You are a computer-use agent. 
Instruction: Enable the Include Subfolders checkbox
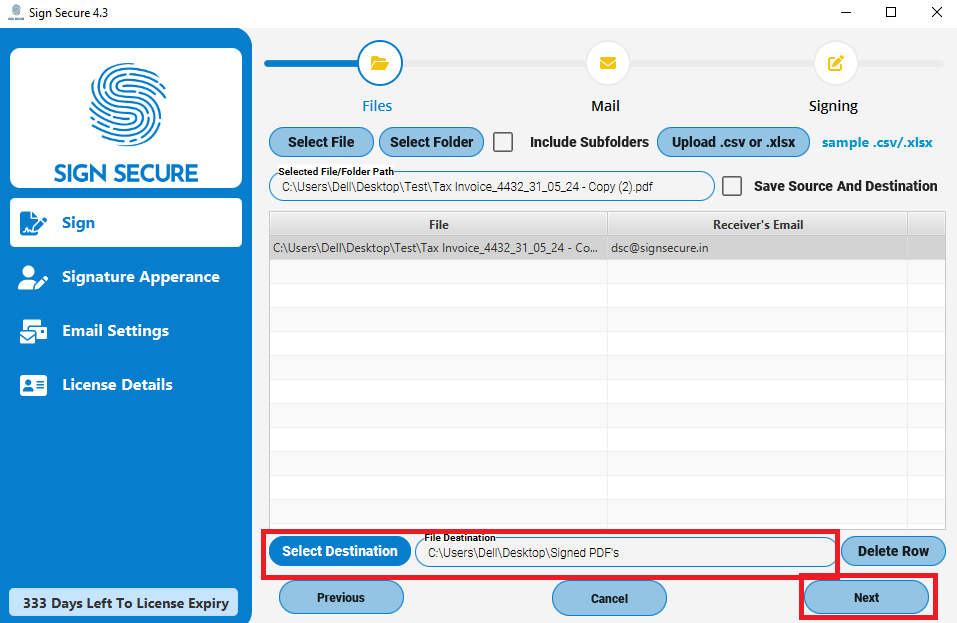point(503,142)
